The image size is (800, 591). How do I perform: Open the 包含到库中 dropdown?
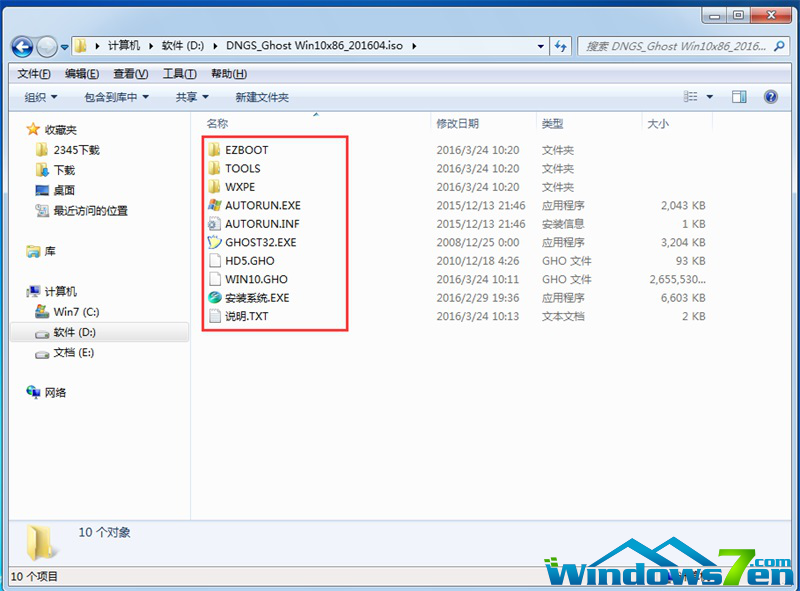pyautogui.click(x=116, y=97)
